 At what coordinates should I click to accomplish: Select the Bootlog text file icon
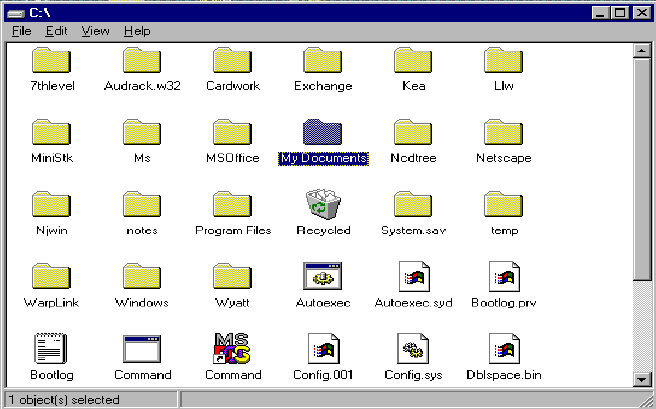[x=50, y=348]
